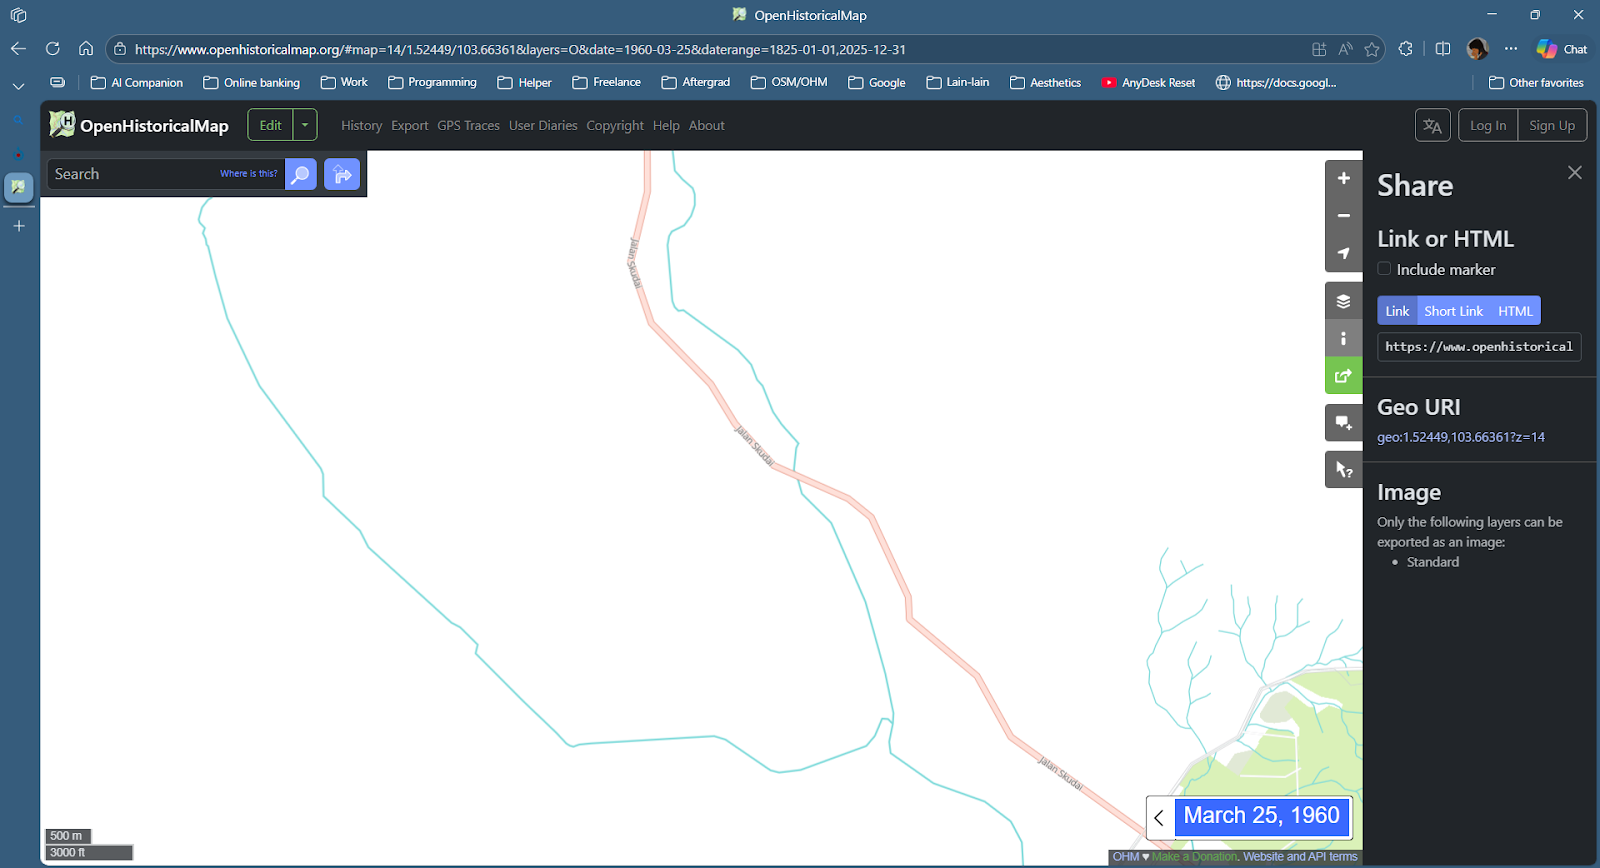Open the AnyDesk Reset bookmark

pyautogui.click(x=1148, y=83)
